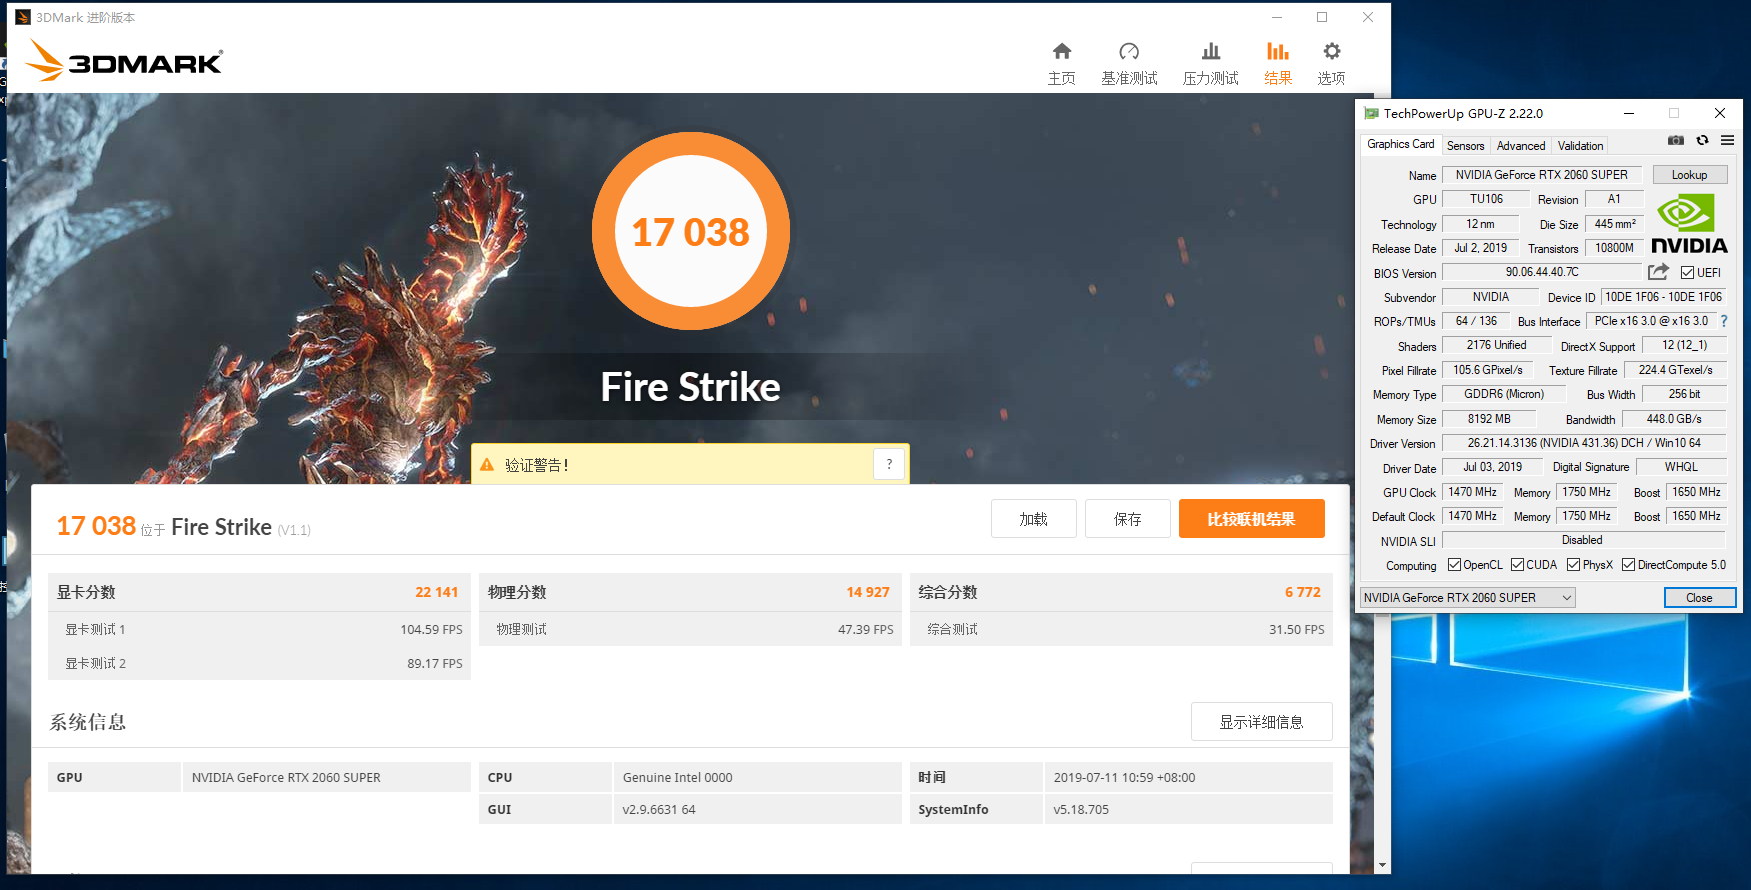Click the 3DMark scrollbar down arrow
1751x890 pixels.
1382,865
